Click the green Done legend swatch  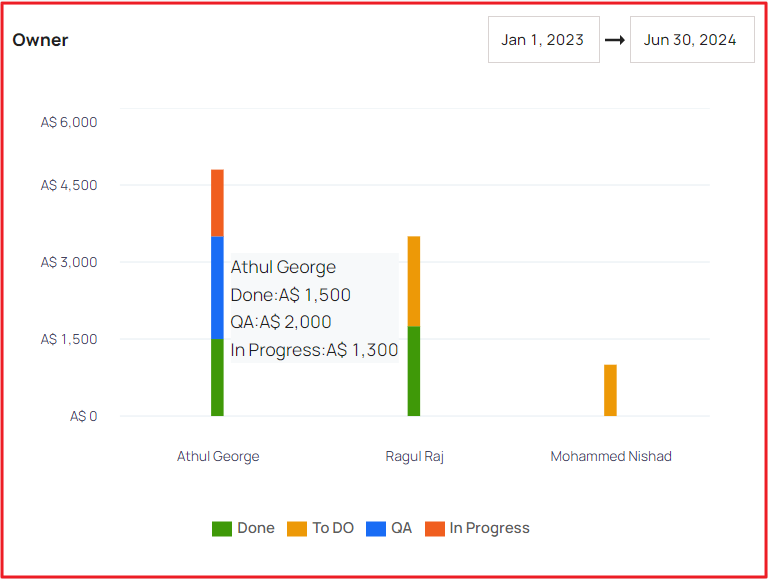[x=222, y=529]
